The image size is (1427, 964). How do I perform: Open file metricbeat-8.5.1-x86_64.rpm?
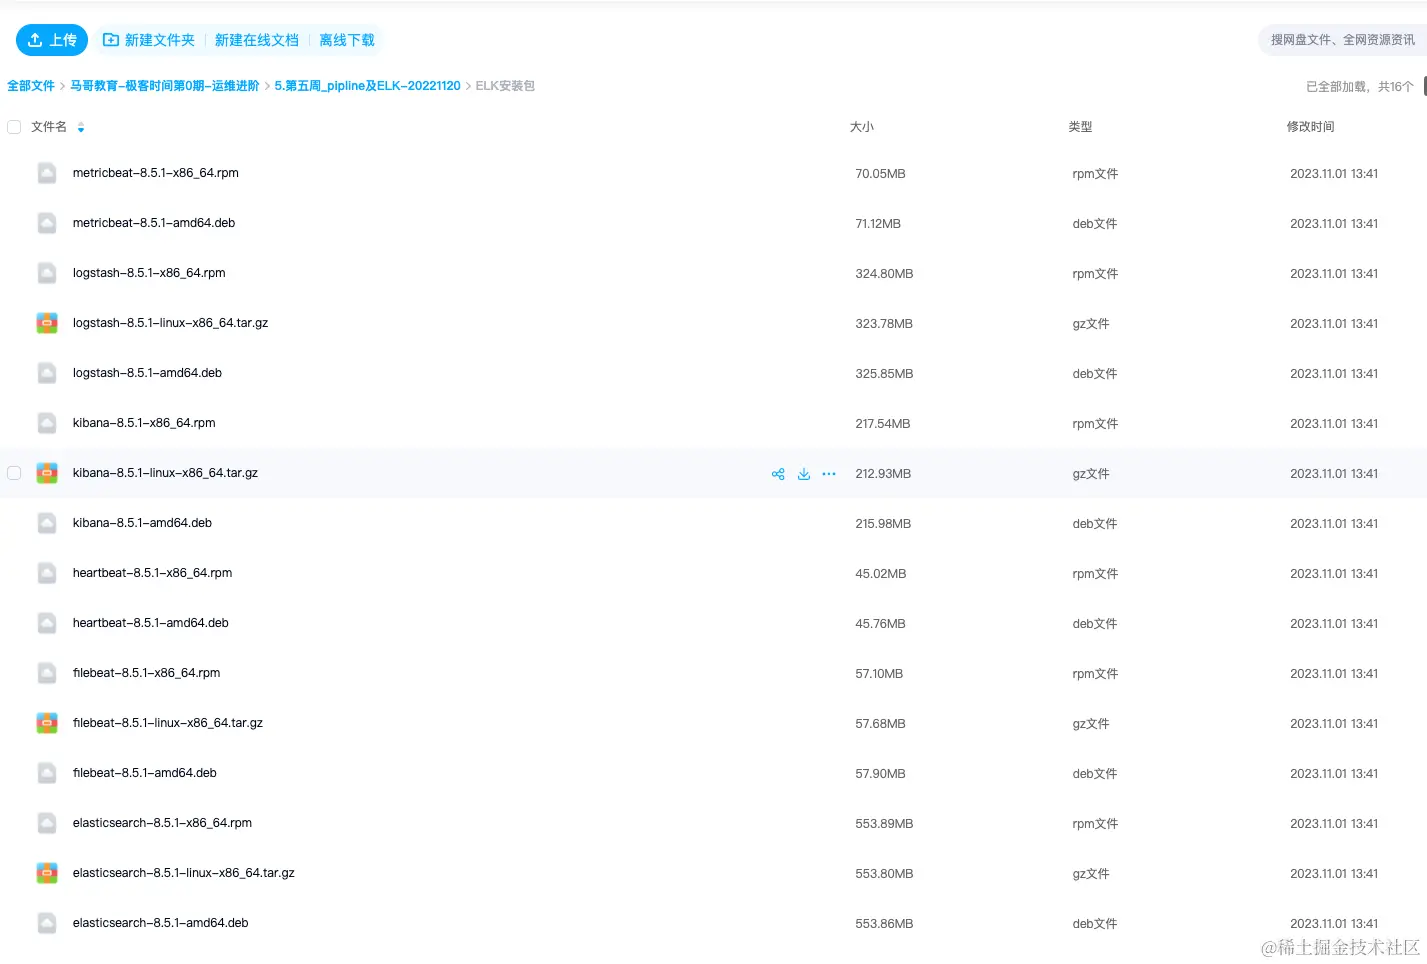[x=156, y=173]
